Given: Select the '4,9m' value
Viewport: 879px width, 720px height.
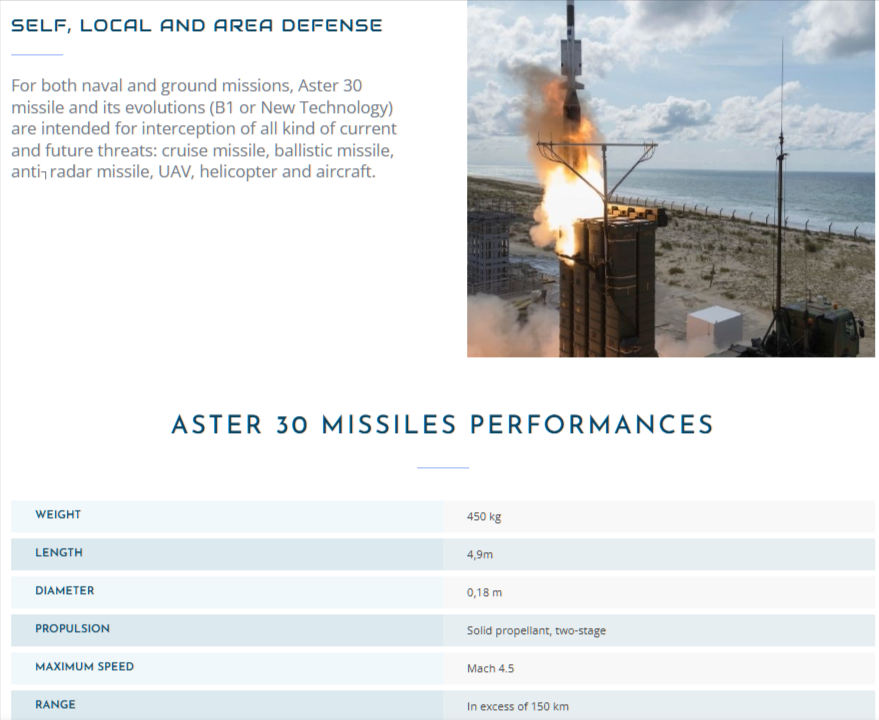Looking at the screenshot, I should pyautogui.click(x=480, y=555).
